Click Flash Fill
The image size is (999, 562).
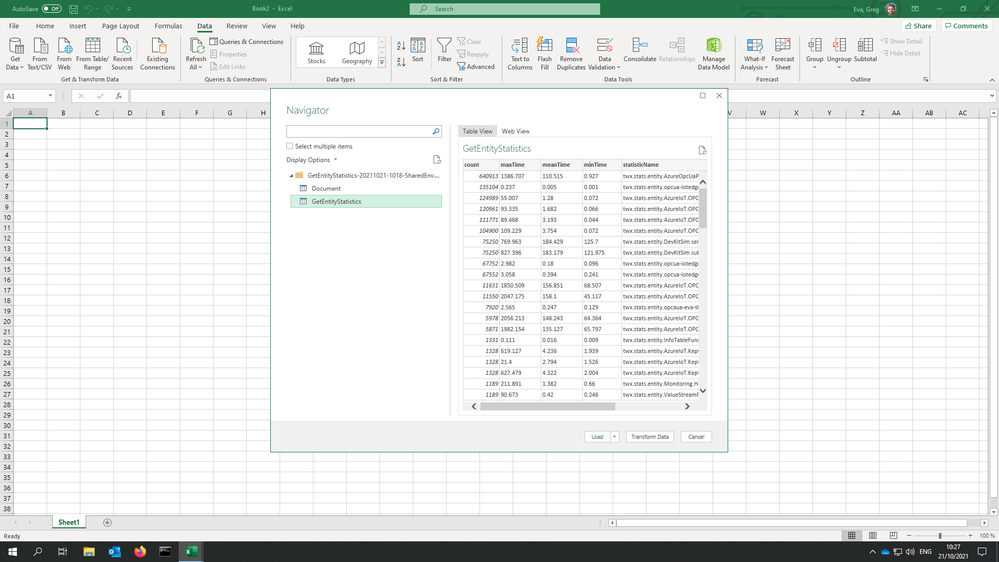pos(545,54)
